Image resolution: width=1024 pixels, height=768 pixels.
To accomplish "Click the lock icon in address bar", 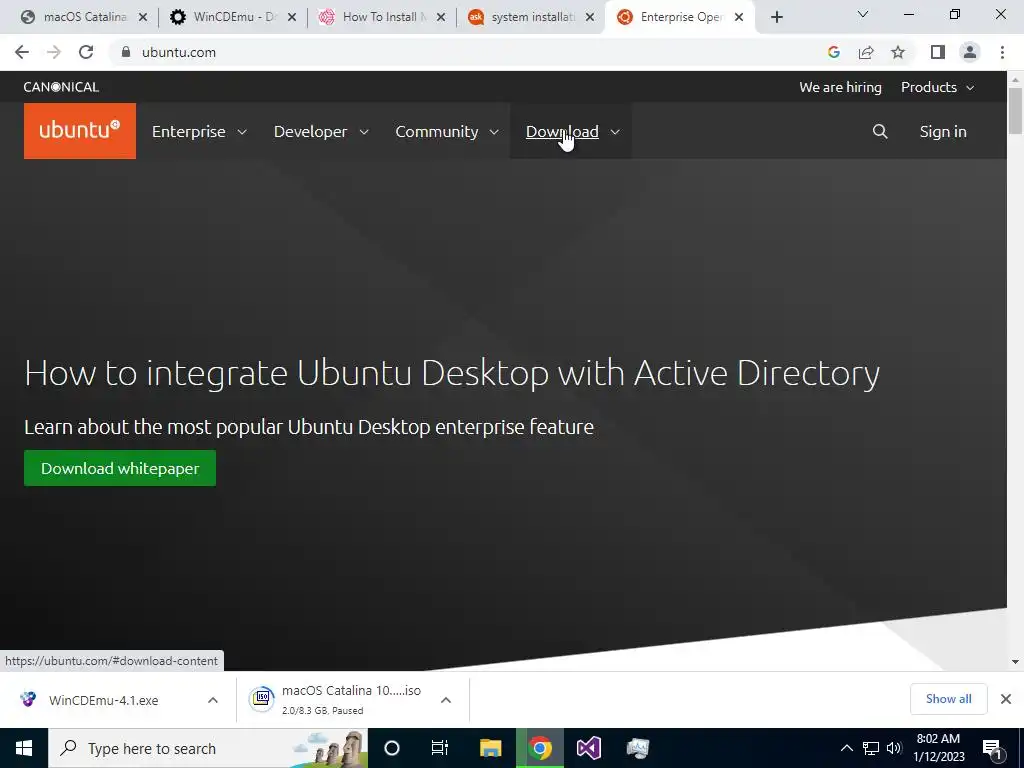I will 126,52.
